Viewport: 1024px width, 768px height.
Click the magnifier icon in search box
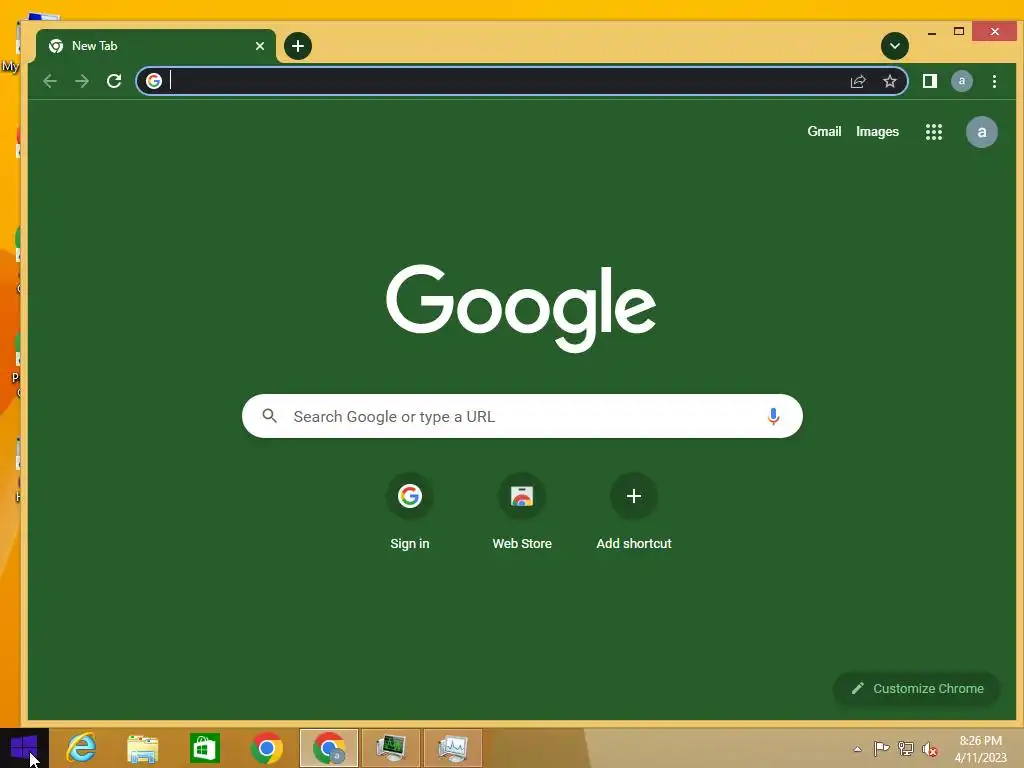point(269,415)
